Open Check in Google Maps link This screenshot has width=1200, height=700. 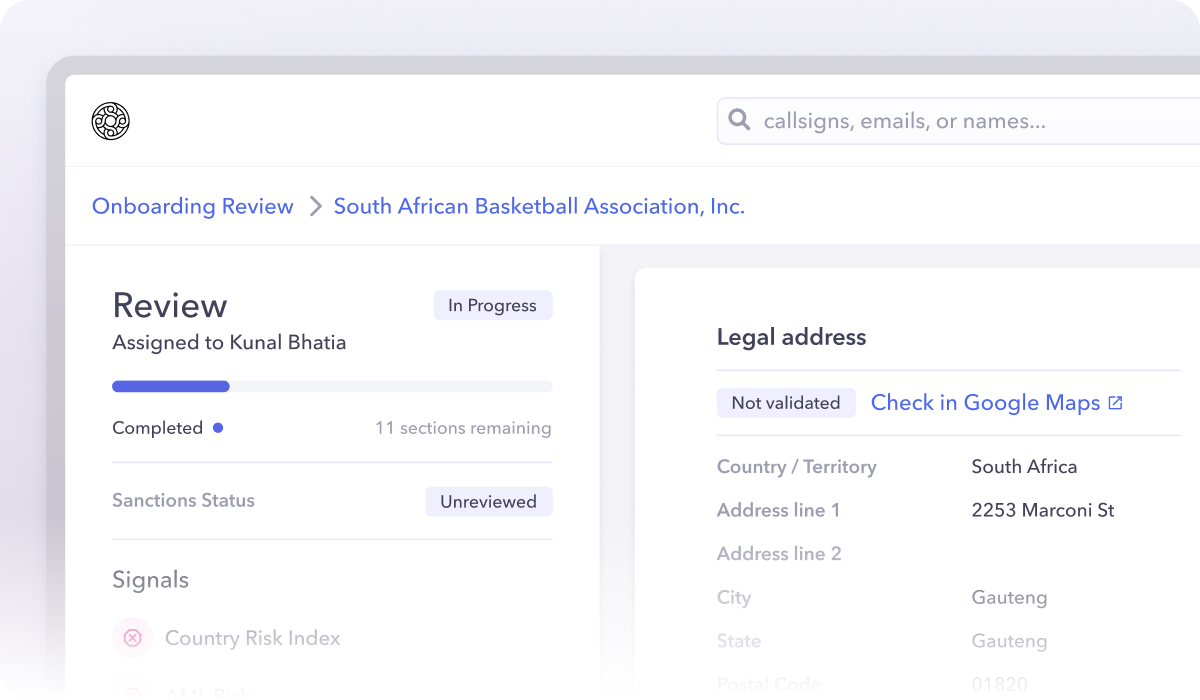[x=997, y=403]
